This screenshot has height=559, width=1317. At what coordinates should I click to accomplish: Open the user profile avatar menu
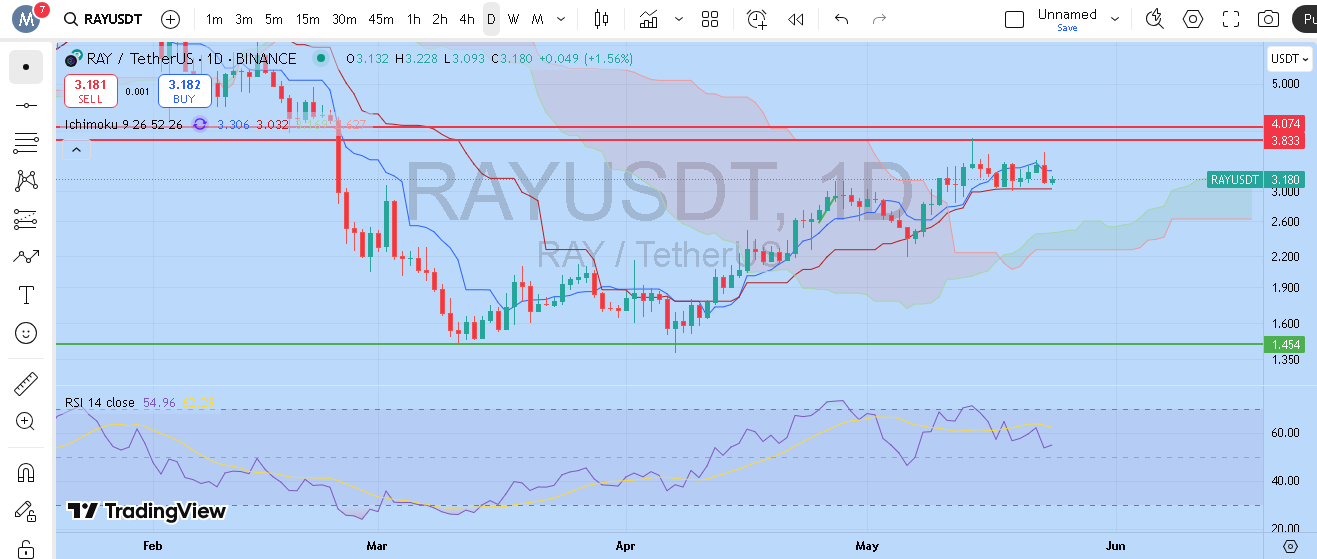(x=26, y=18)
